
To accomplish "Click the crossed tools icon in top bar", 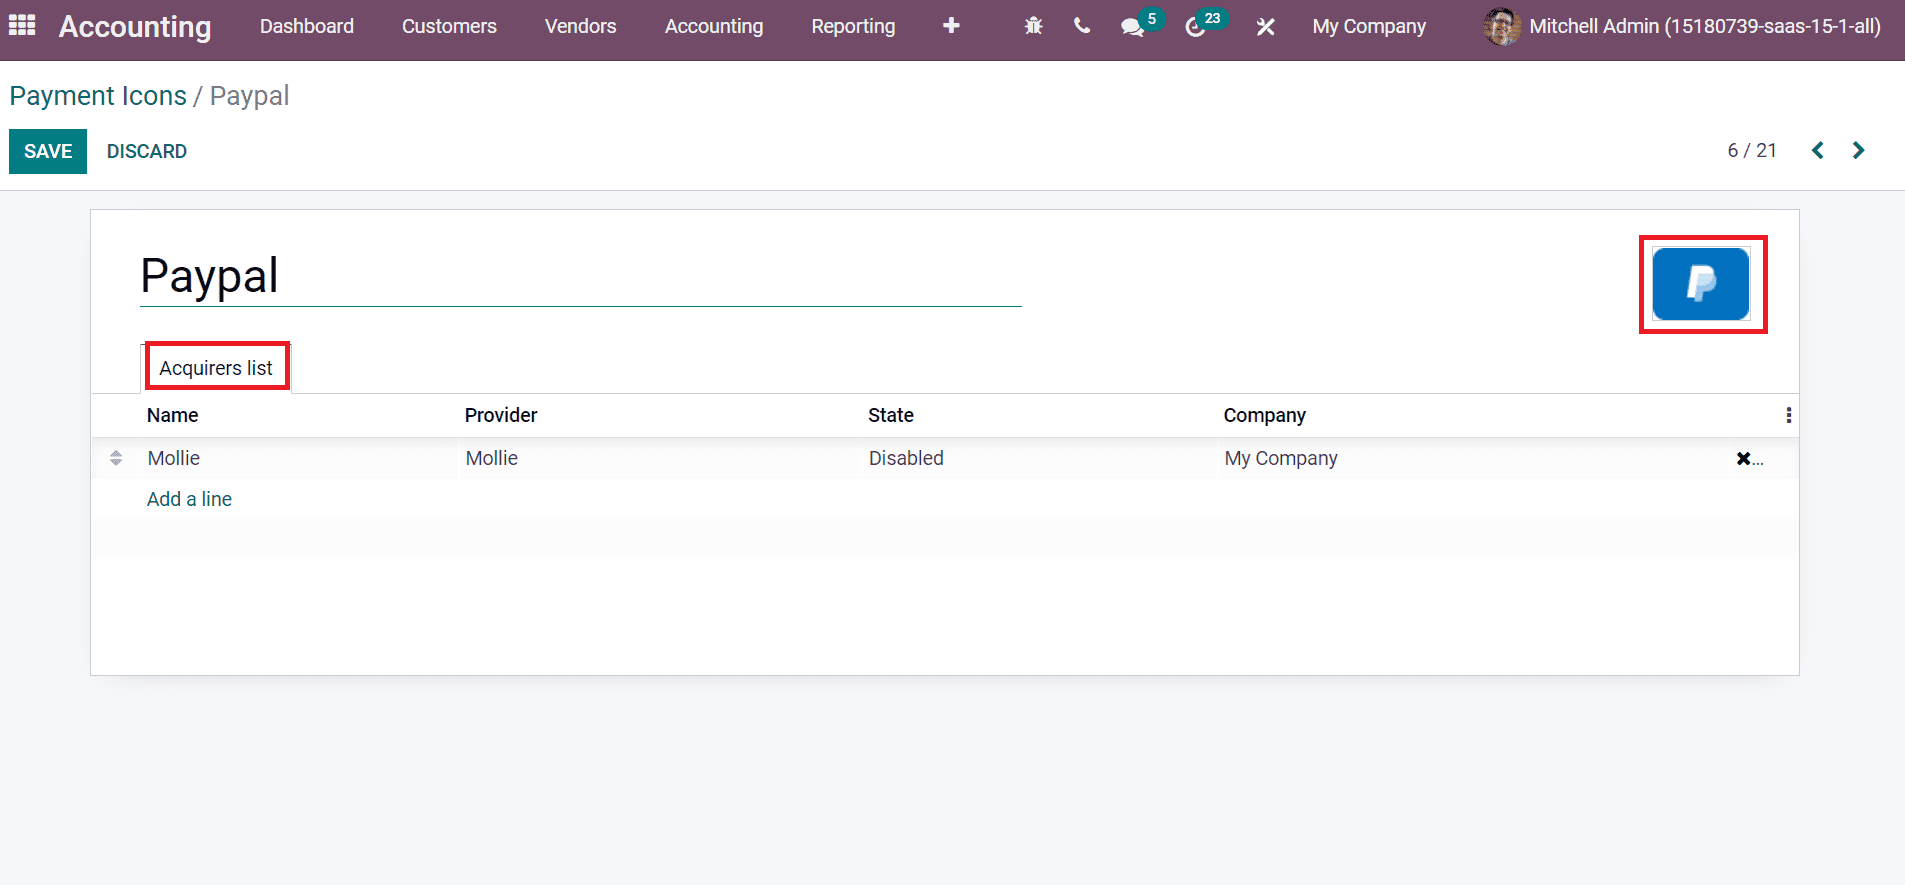I will (1266, 27).
